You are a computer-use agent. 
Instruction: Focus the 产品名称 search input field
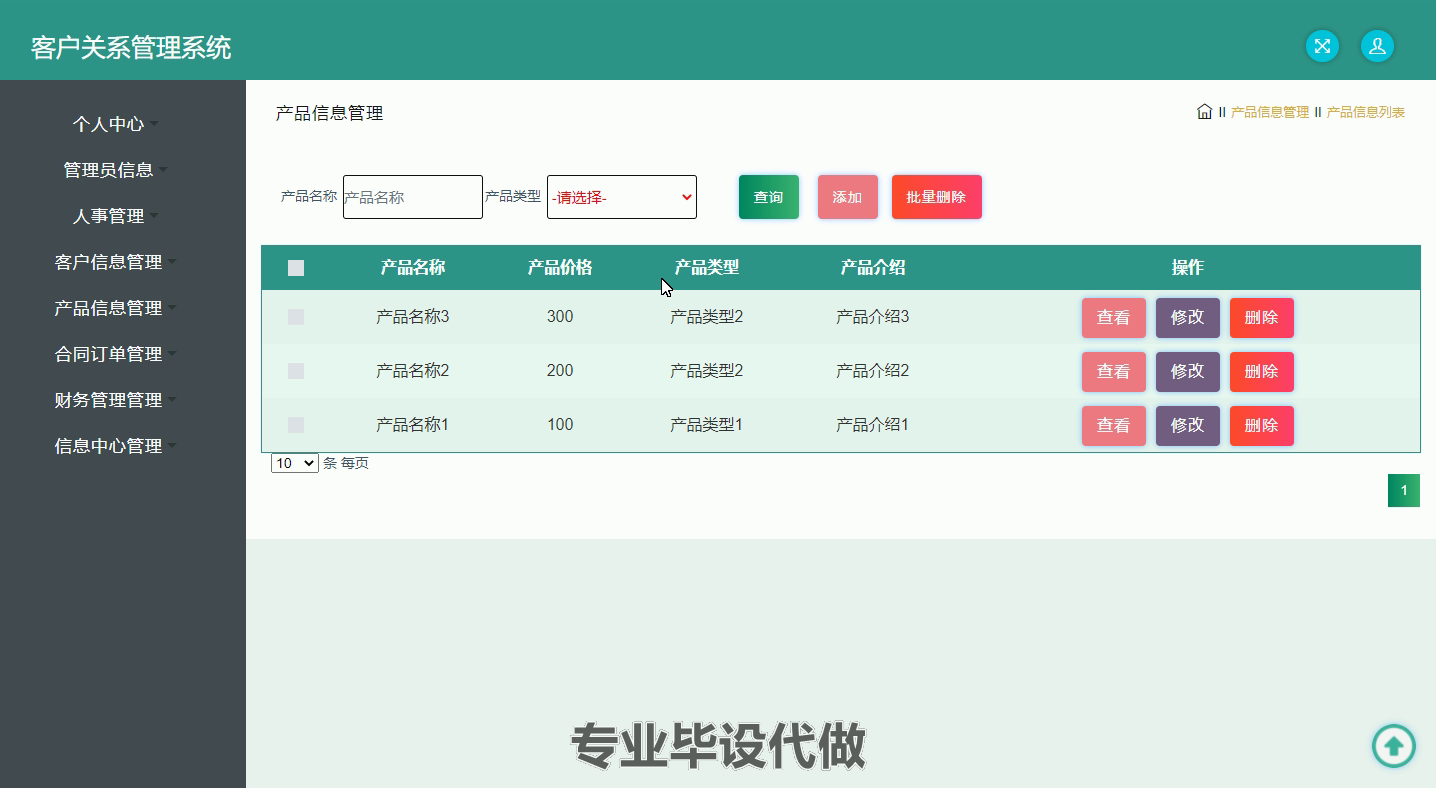coord(413,197)
